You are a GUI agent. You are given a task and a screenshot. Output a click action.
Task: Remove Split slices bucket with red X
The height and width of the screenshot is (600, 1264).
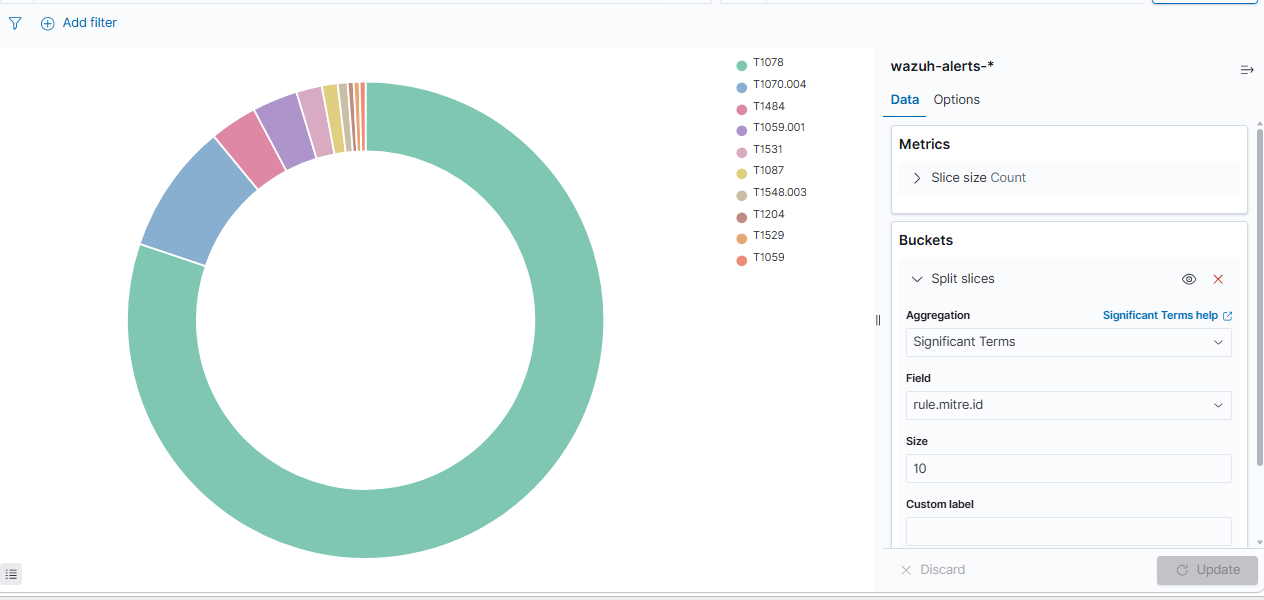click(1218, 279)
